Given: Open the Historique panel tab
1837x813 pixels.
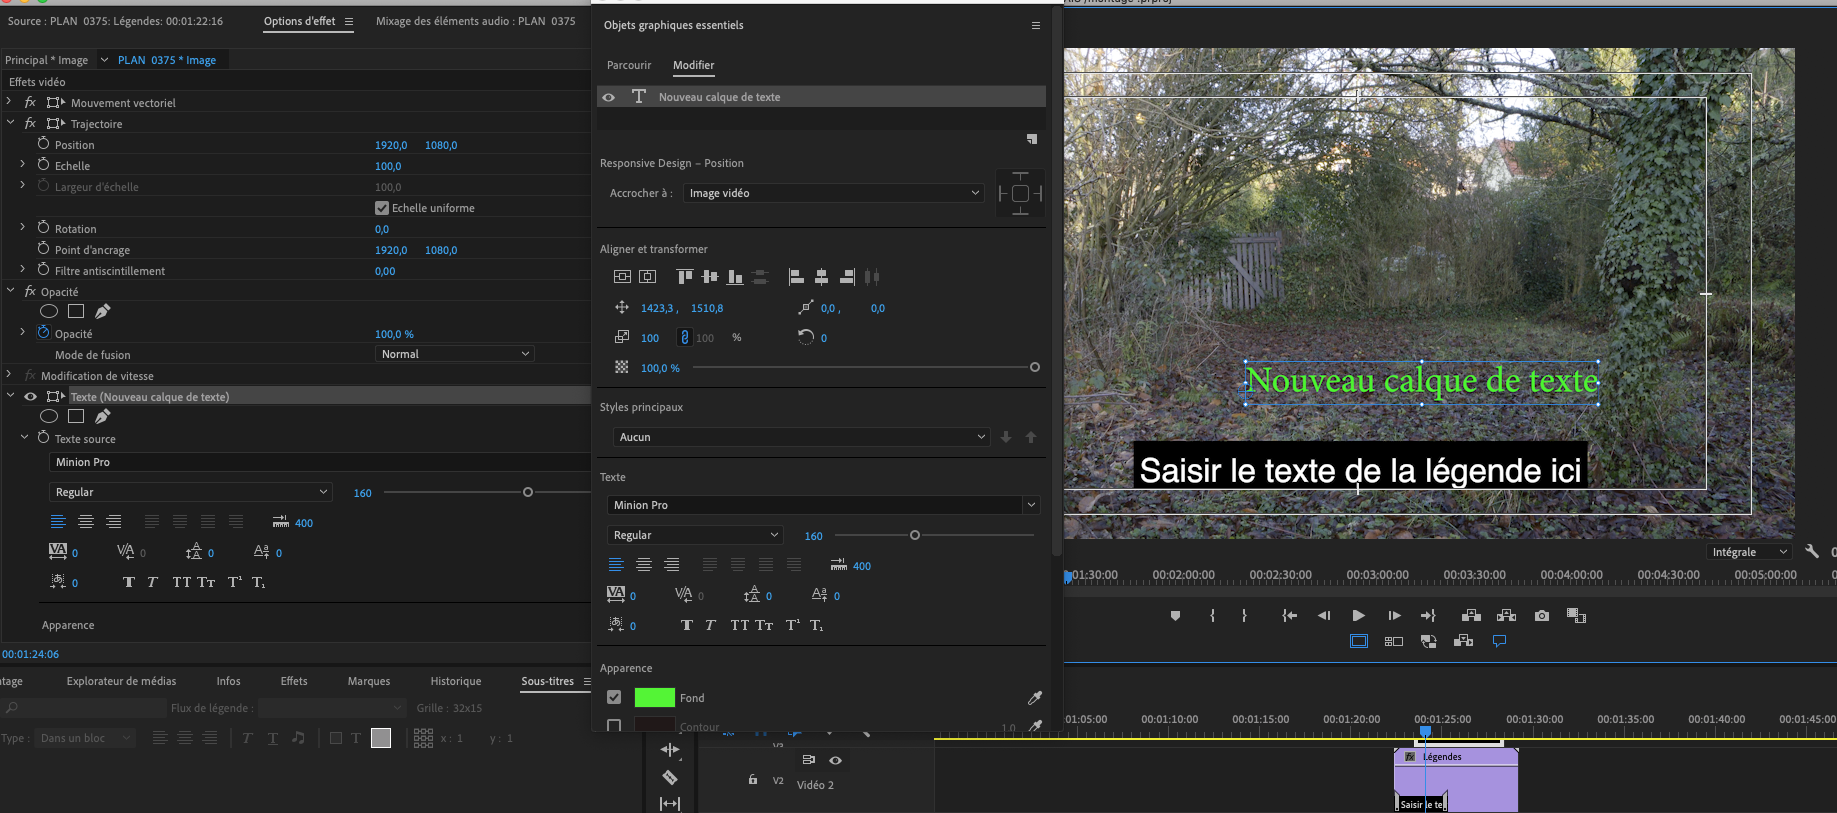Looking at the screenshot, I should [x=455, y=681].
